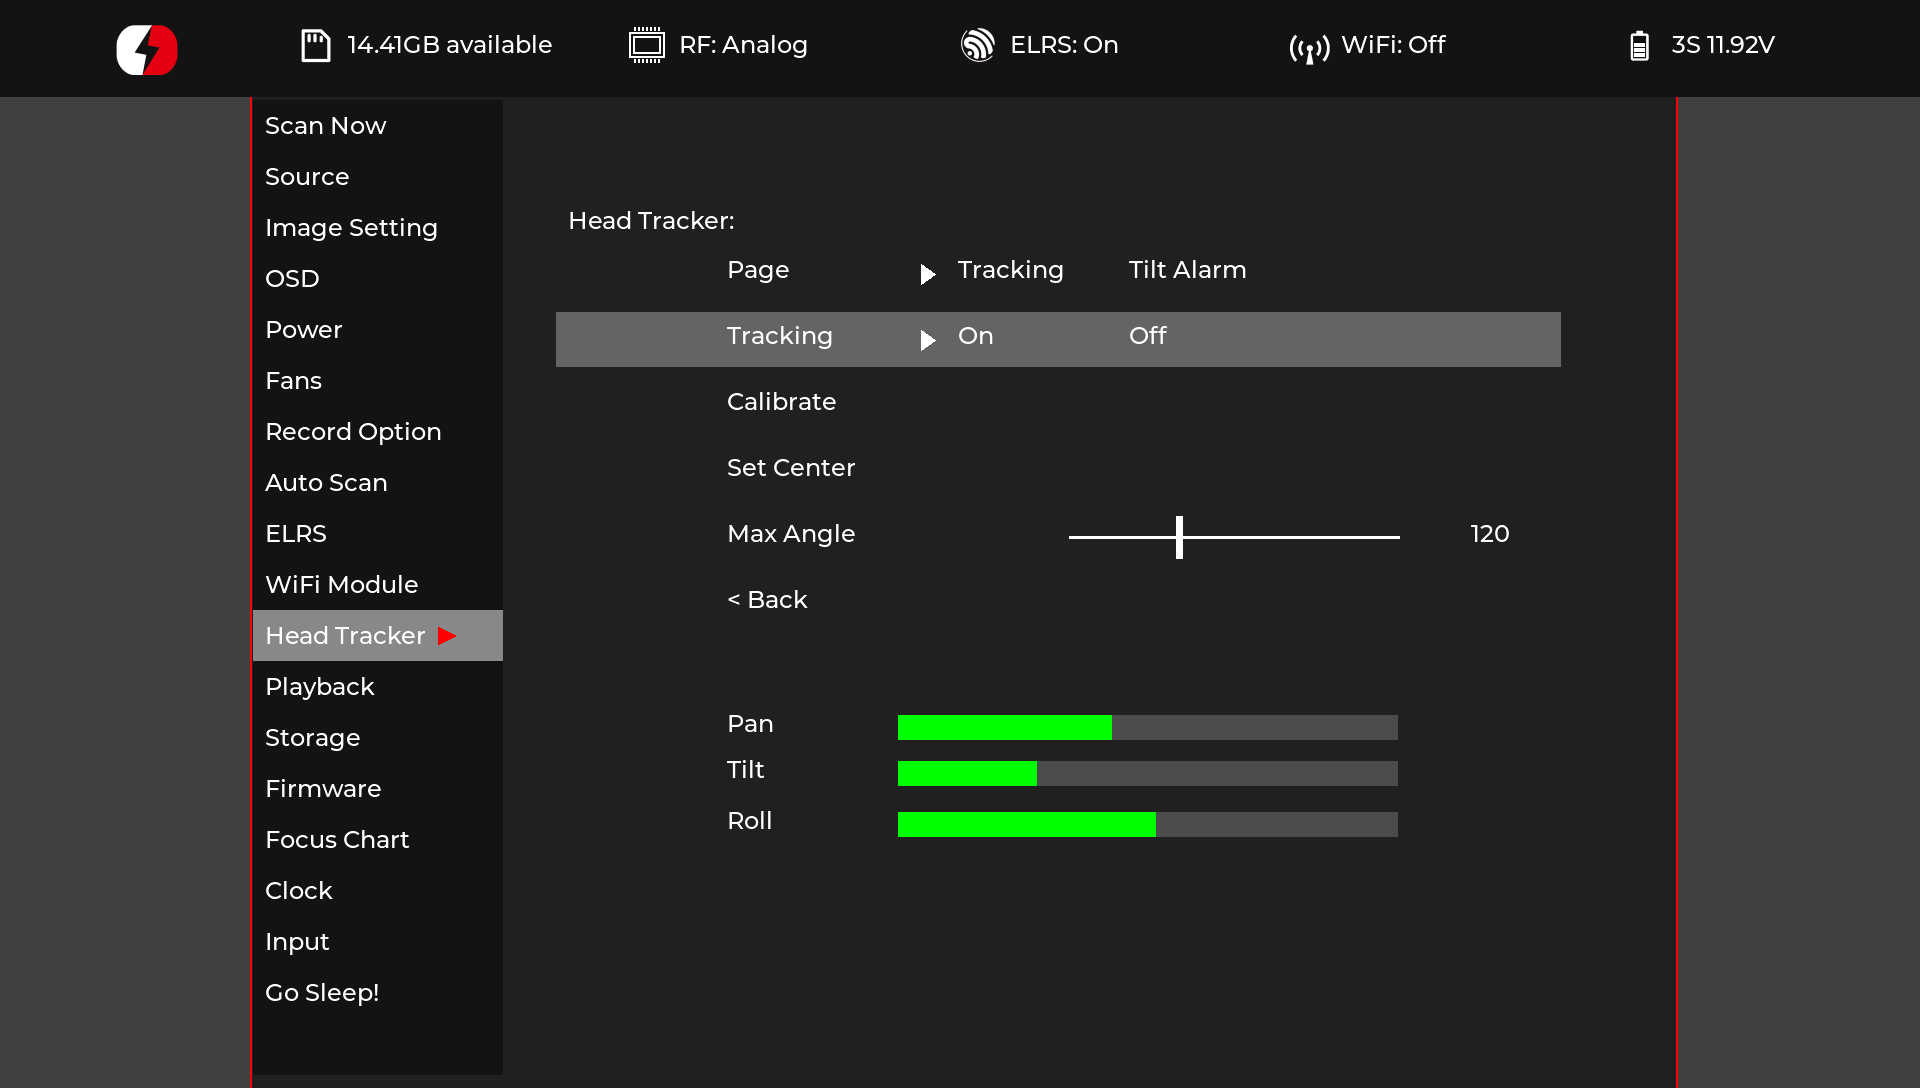Click the arrow marker in the Page row
The width and height of the screenshot is (1920, 1088).
(x=928, y=274)
